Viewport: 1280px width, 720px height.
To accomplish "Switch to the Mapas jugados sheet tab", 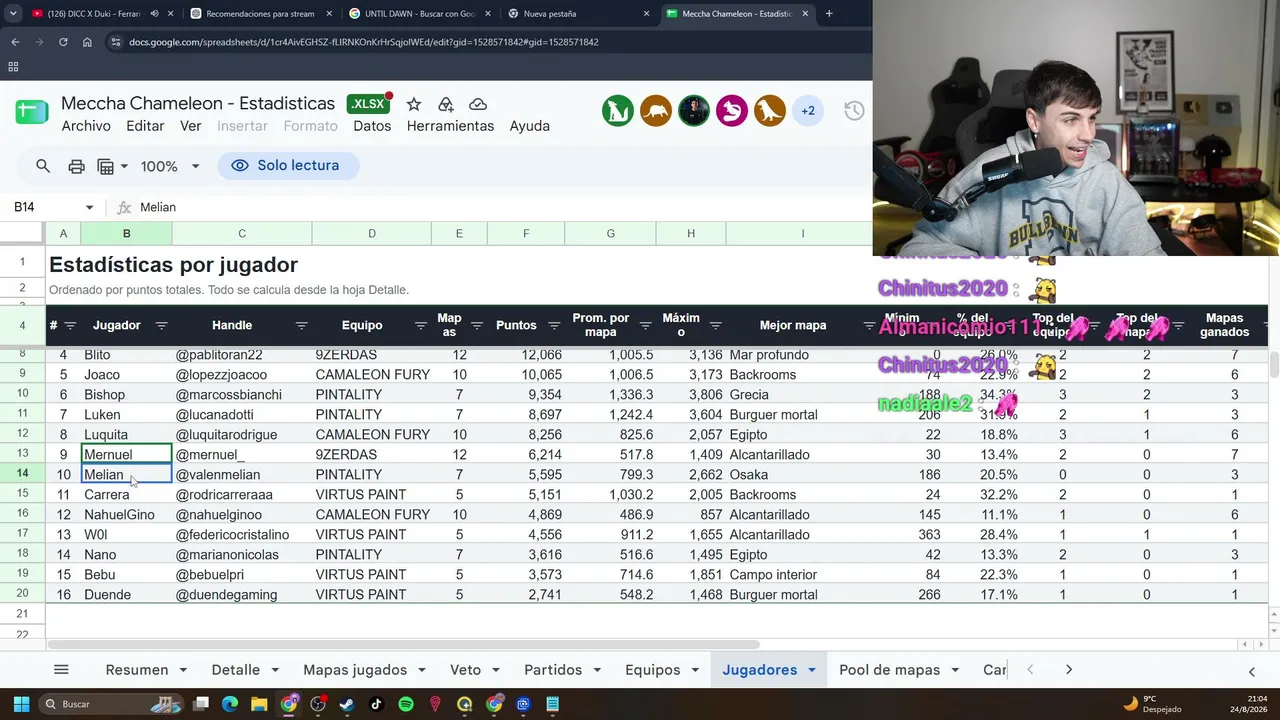I will (x=355, y=670).
